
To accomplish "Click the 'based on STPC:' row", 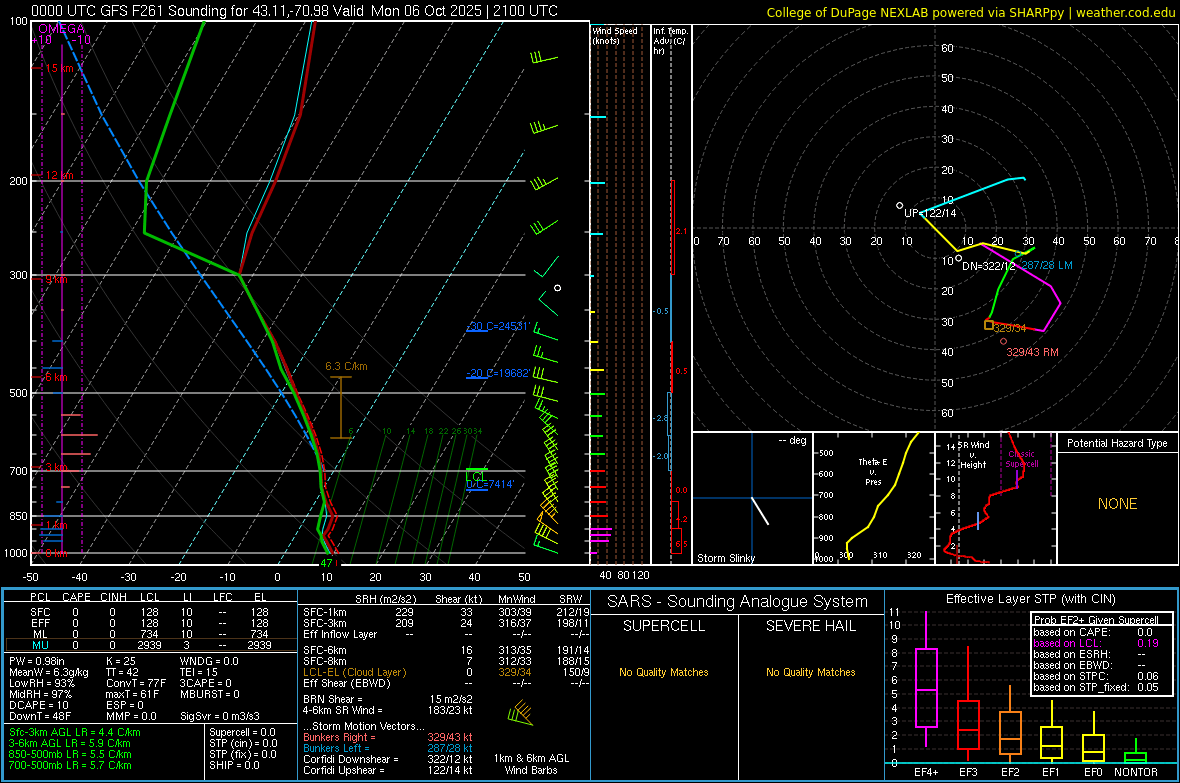I will pos(1096,676).
